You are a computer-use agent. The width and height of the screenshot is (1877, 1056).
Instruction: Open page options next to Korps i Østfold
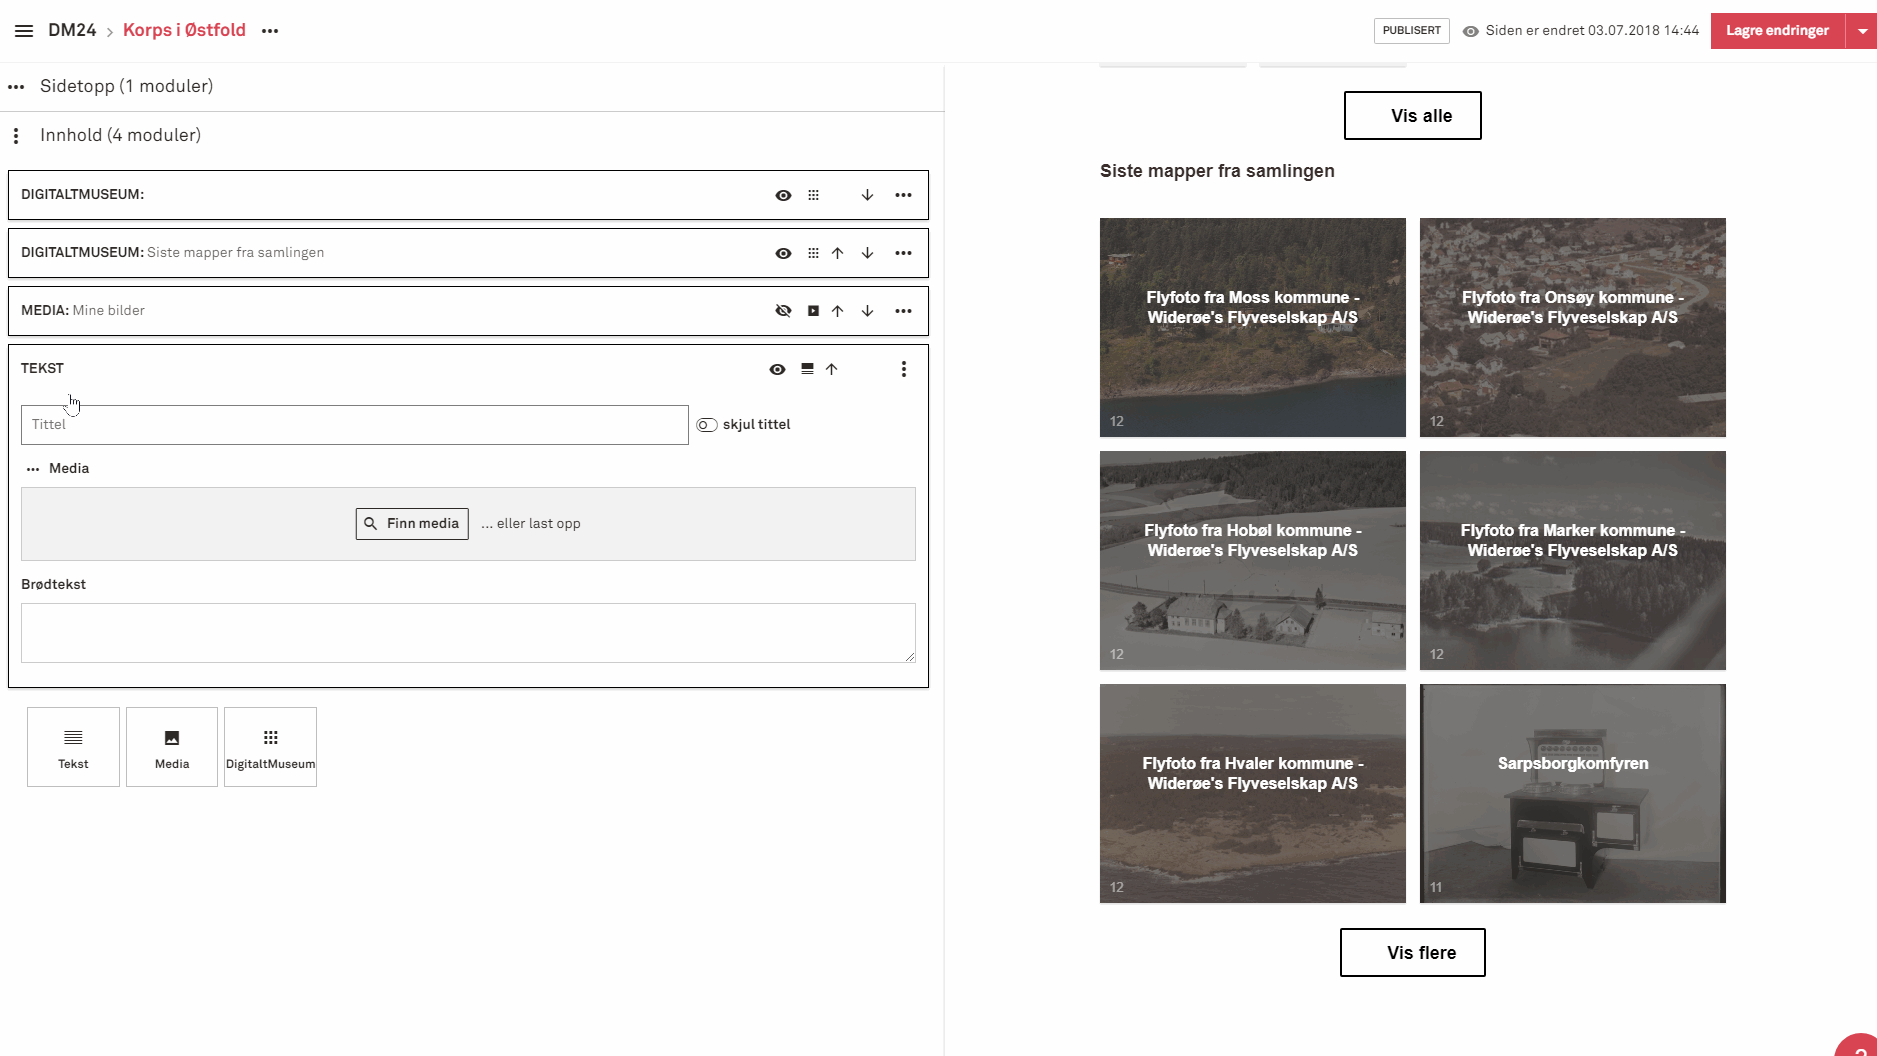coord(270,31)
